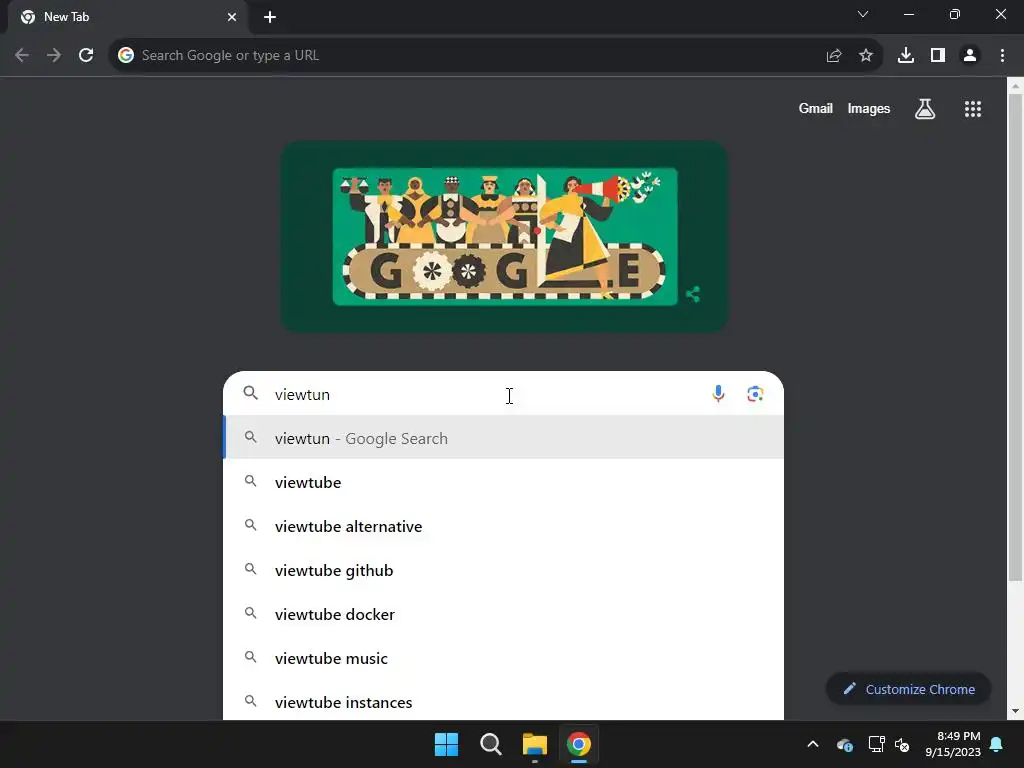Image resolution: width=1024 pixels, height=768 pixels.
Task: Click the scrollbar down arrow
Action: (x=1015, y=711)
